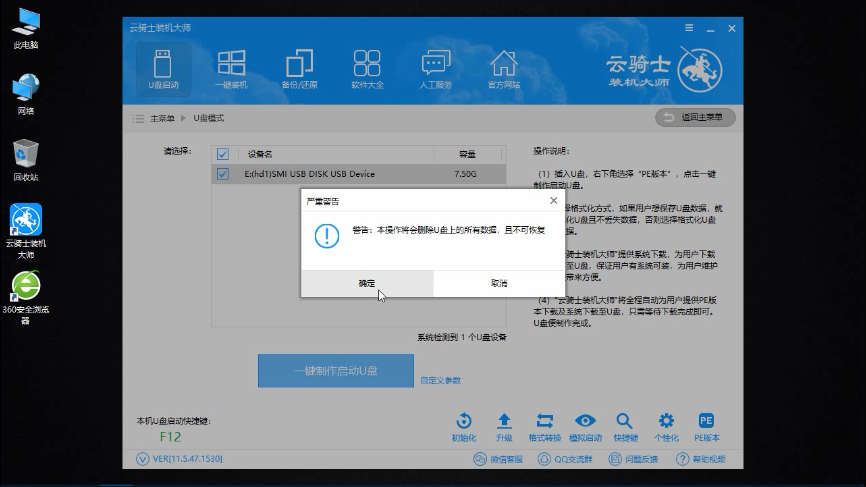Viewport: 866px width, 487px height.
Task: Click the version VER[11.5.47.1530] indicator
Action: (x=179, y=459)
